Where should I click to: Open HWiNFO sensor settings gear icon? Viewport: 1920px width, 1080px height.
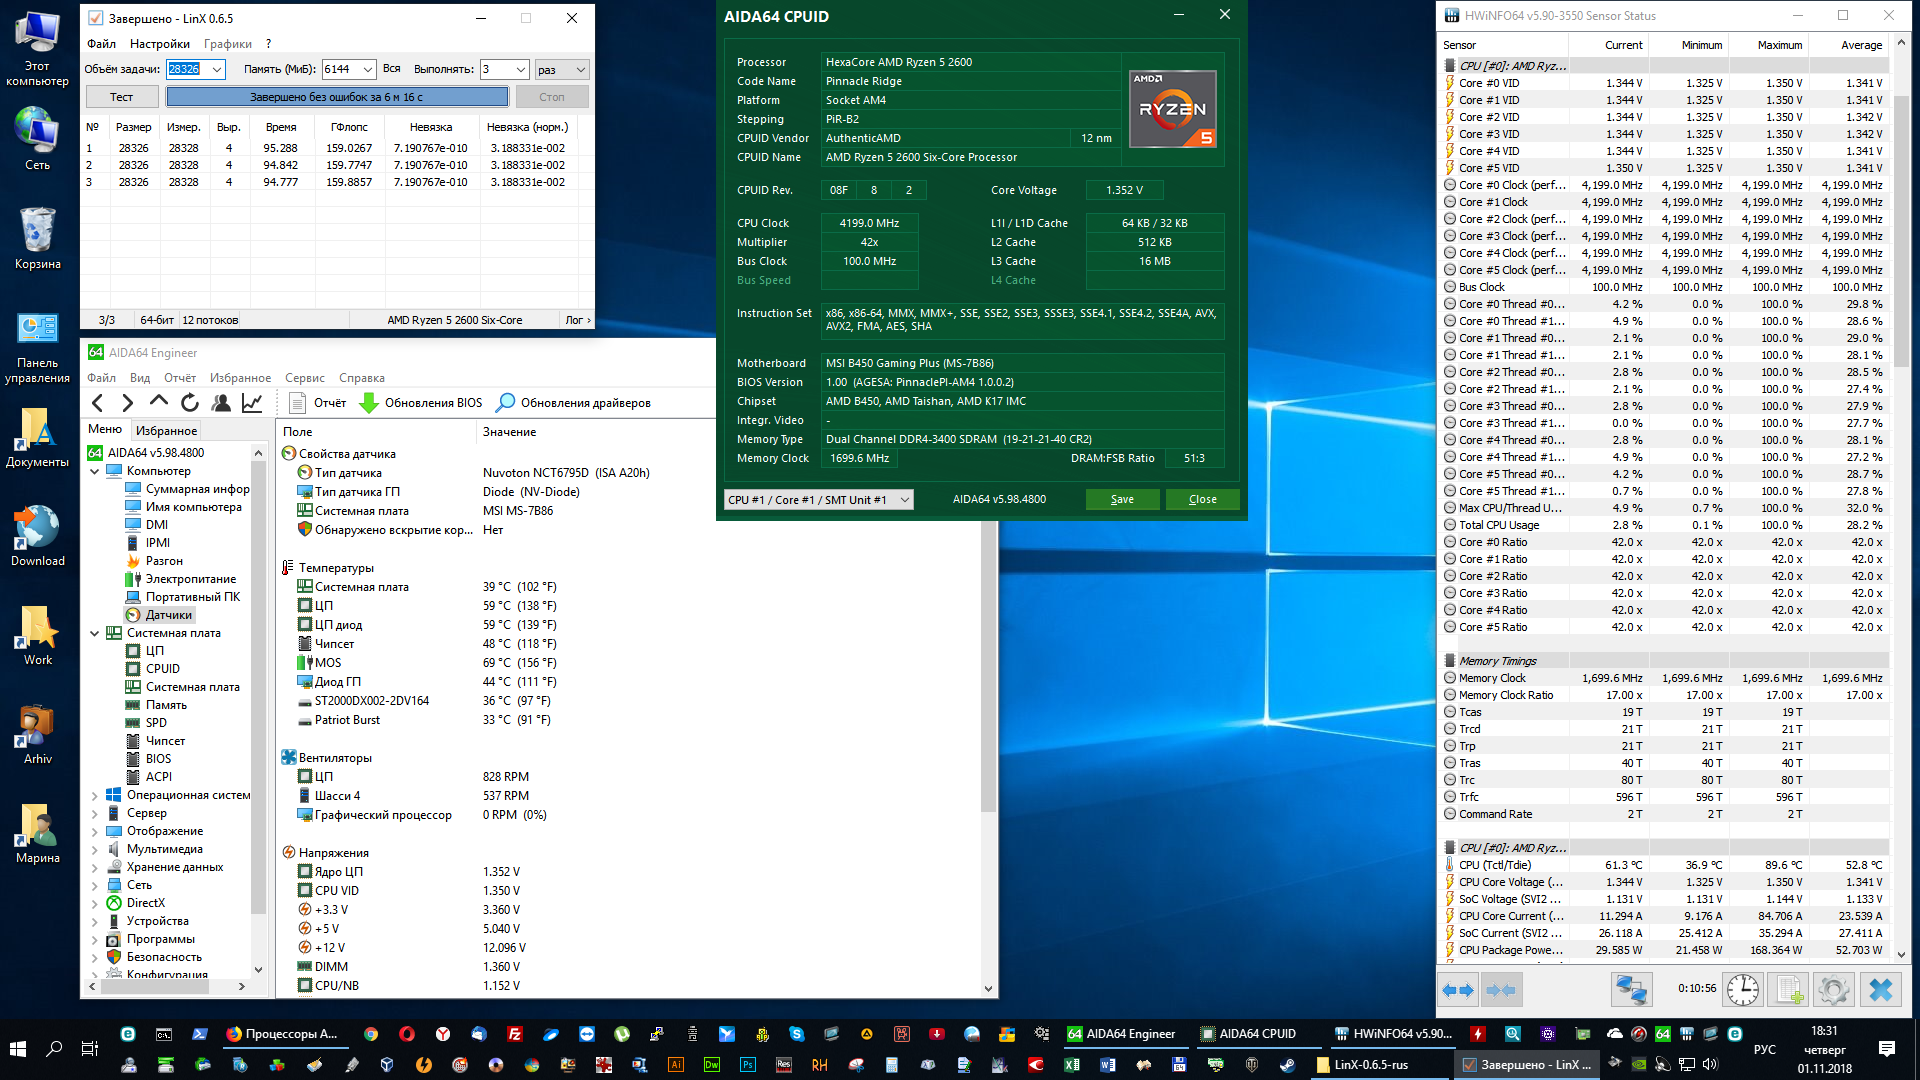pos(1833,990)
